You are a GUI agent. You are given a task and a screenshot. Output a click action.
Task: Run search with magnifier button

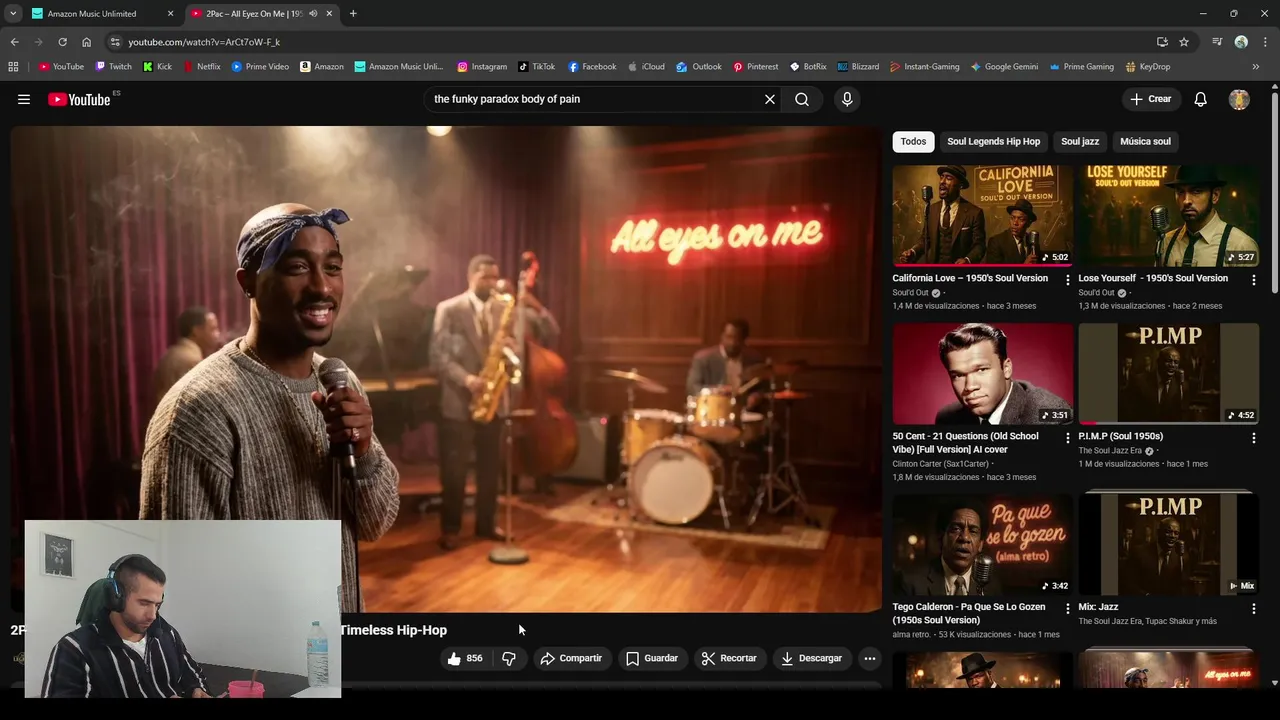pyautogui.click(x=802, y=99)
